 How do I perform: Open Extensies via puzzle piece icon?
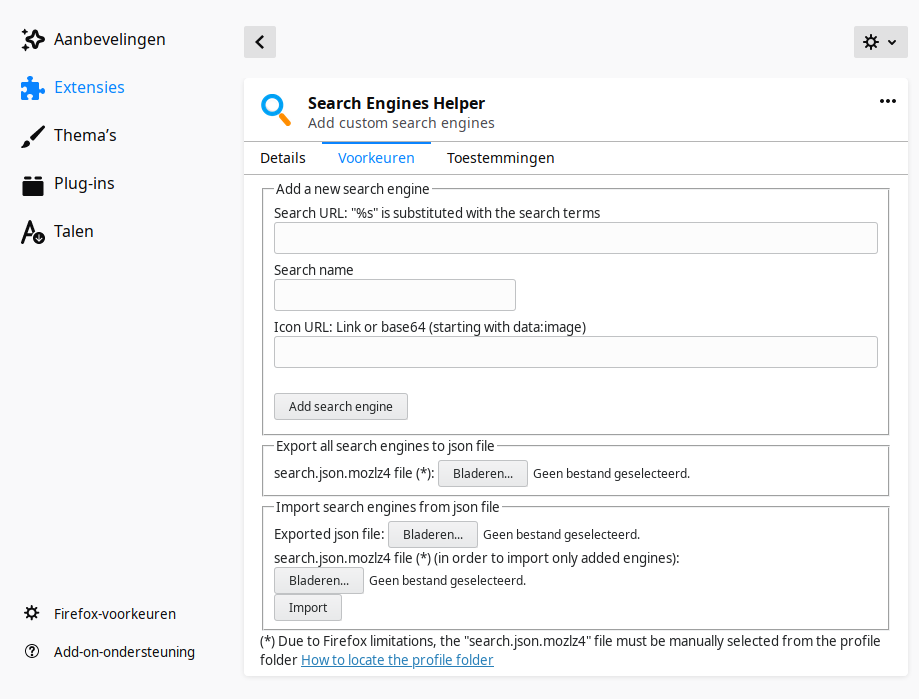coord(33,88)
